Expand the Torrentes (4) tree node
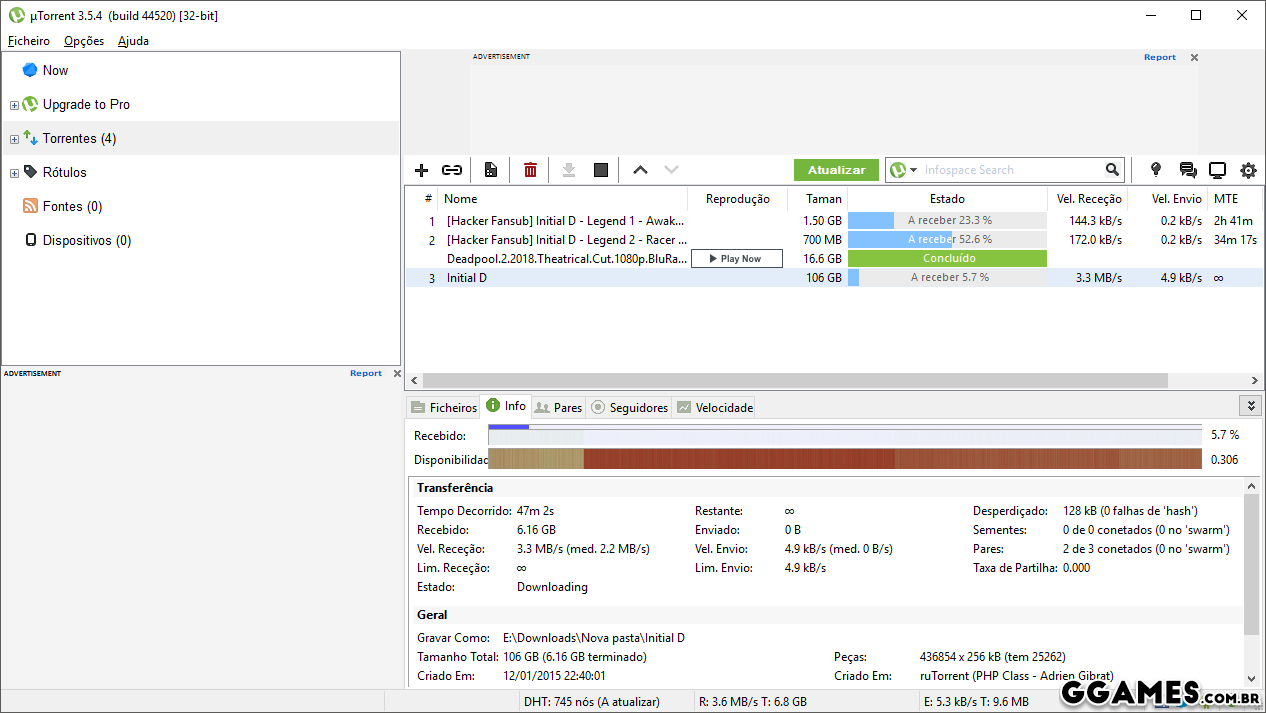The image size is (1266, 713). [x=14, y=139]
